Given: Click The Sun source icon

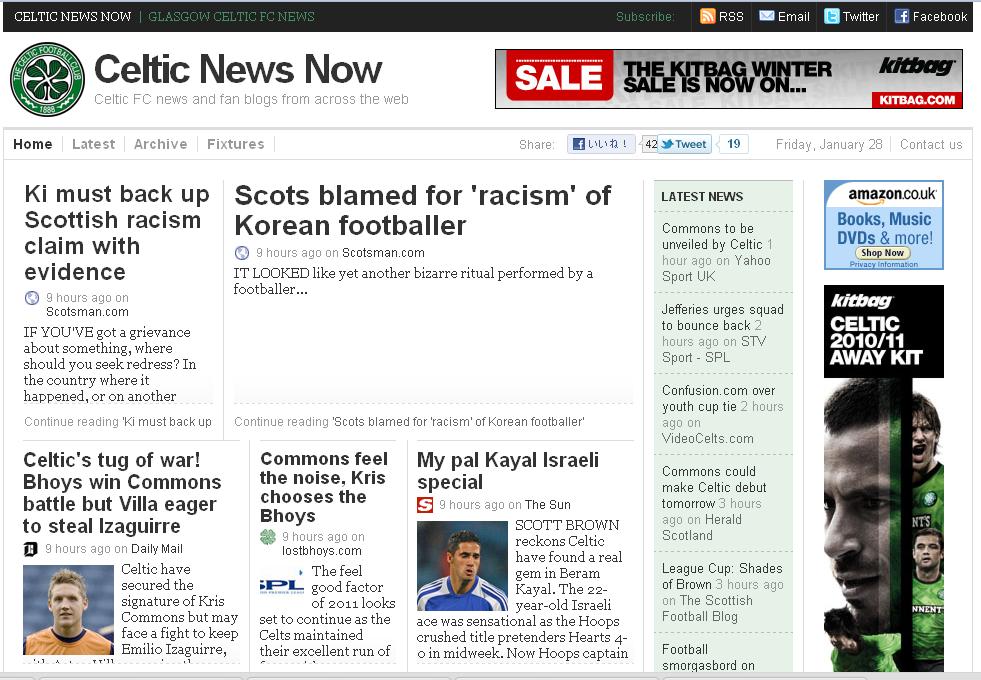Looking at the screenshot, I should [425, 505].
